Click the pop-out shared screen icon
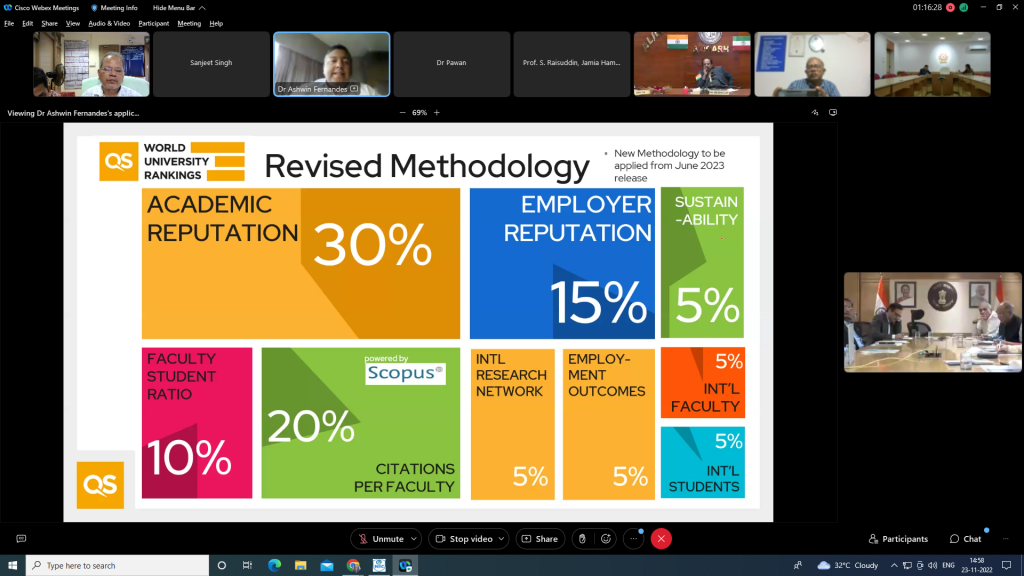 pos(833,112)
